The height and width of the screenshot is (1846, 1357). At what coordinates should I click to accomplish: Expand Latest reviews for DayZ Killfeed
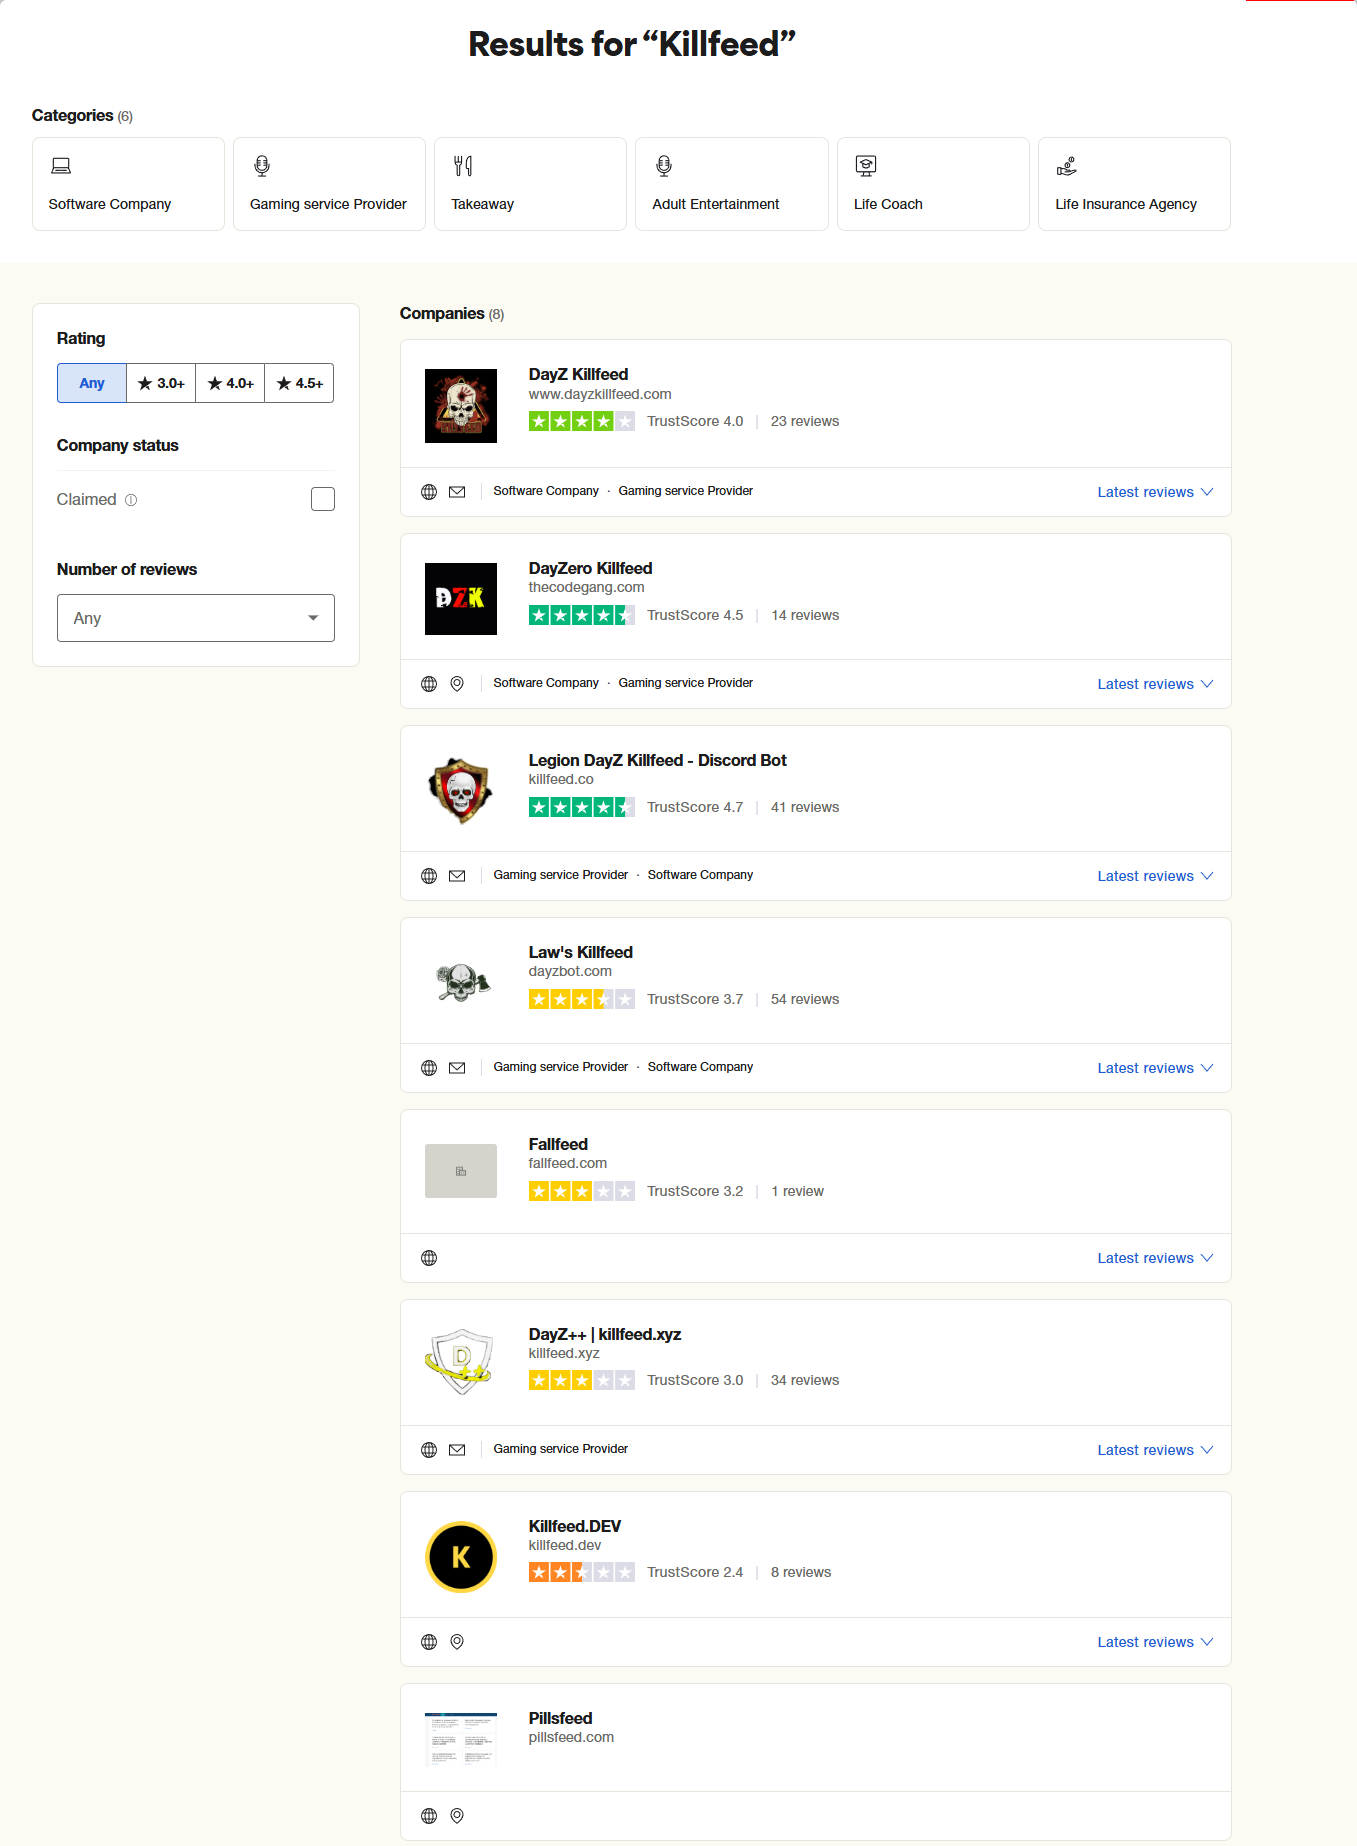point(1155,492)
